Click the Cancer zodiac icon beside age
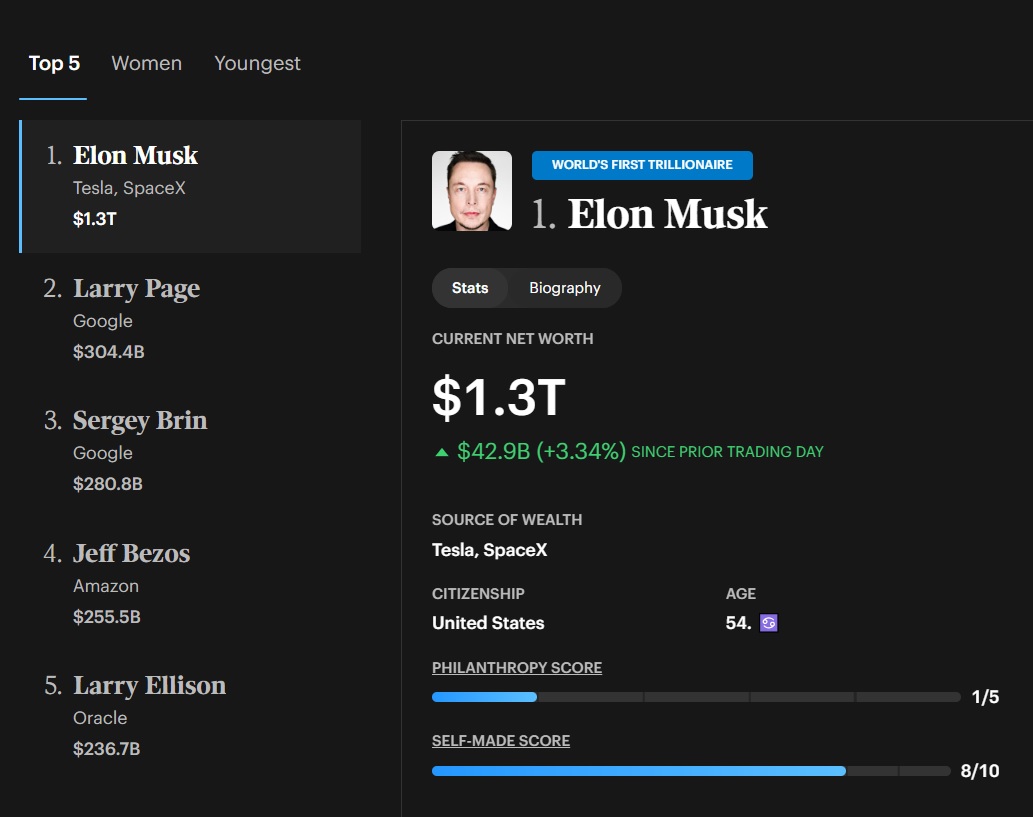Image resolution: width=1033 pixels, height=817 pixels. point(769,623)
